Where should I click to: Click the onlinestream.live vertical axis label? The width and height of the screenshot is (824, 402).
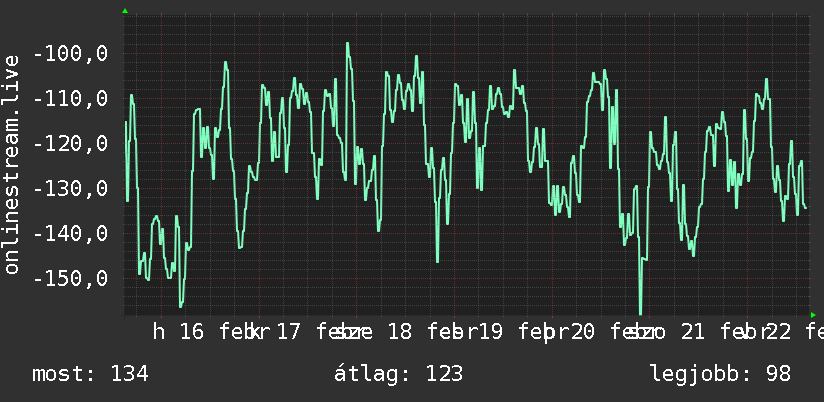[12, 164]
